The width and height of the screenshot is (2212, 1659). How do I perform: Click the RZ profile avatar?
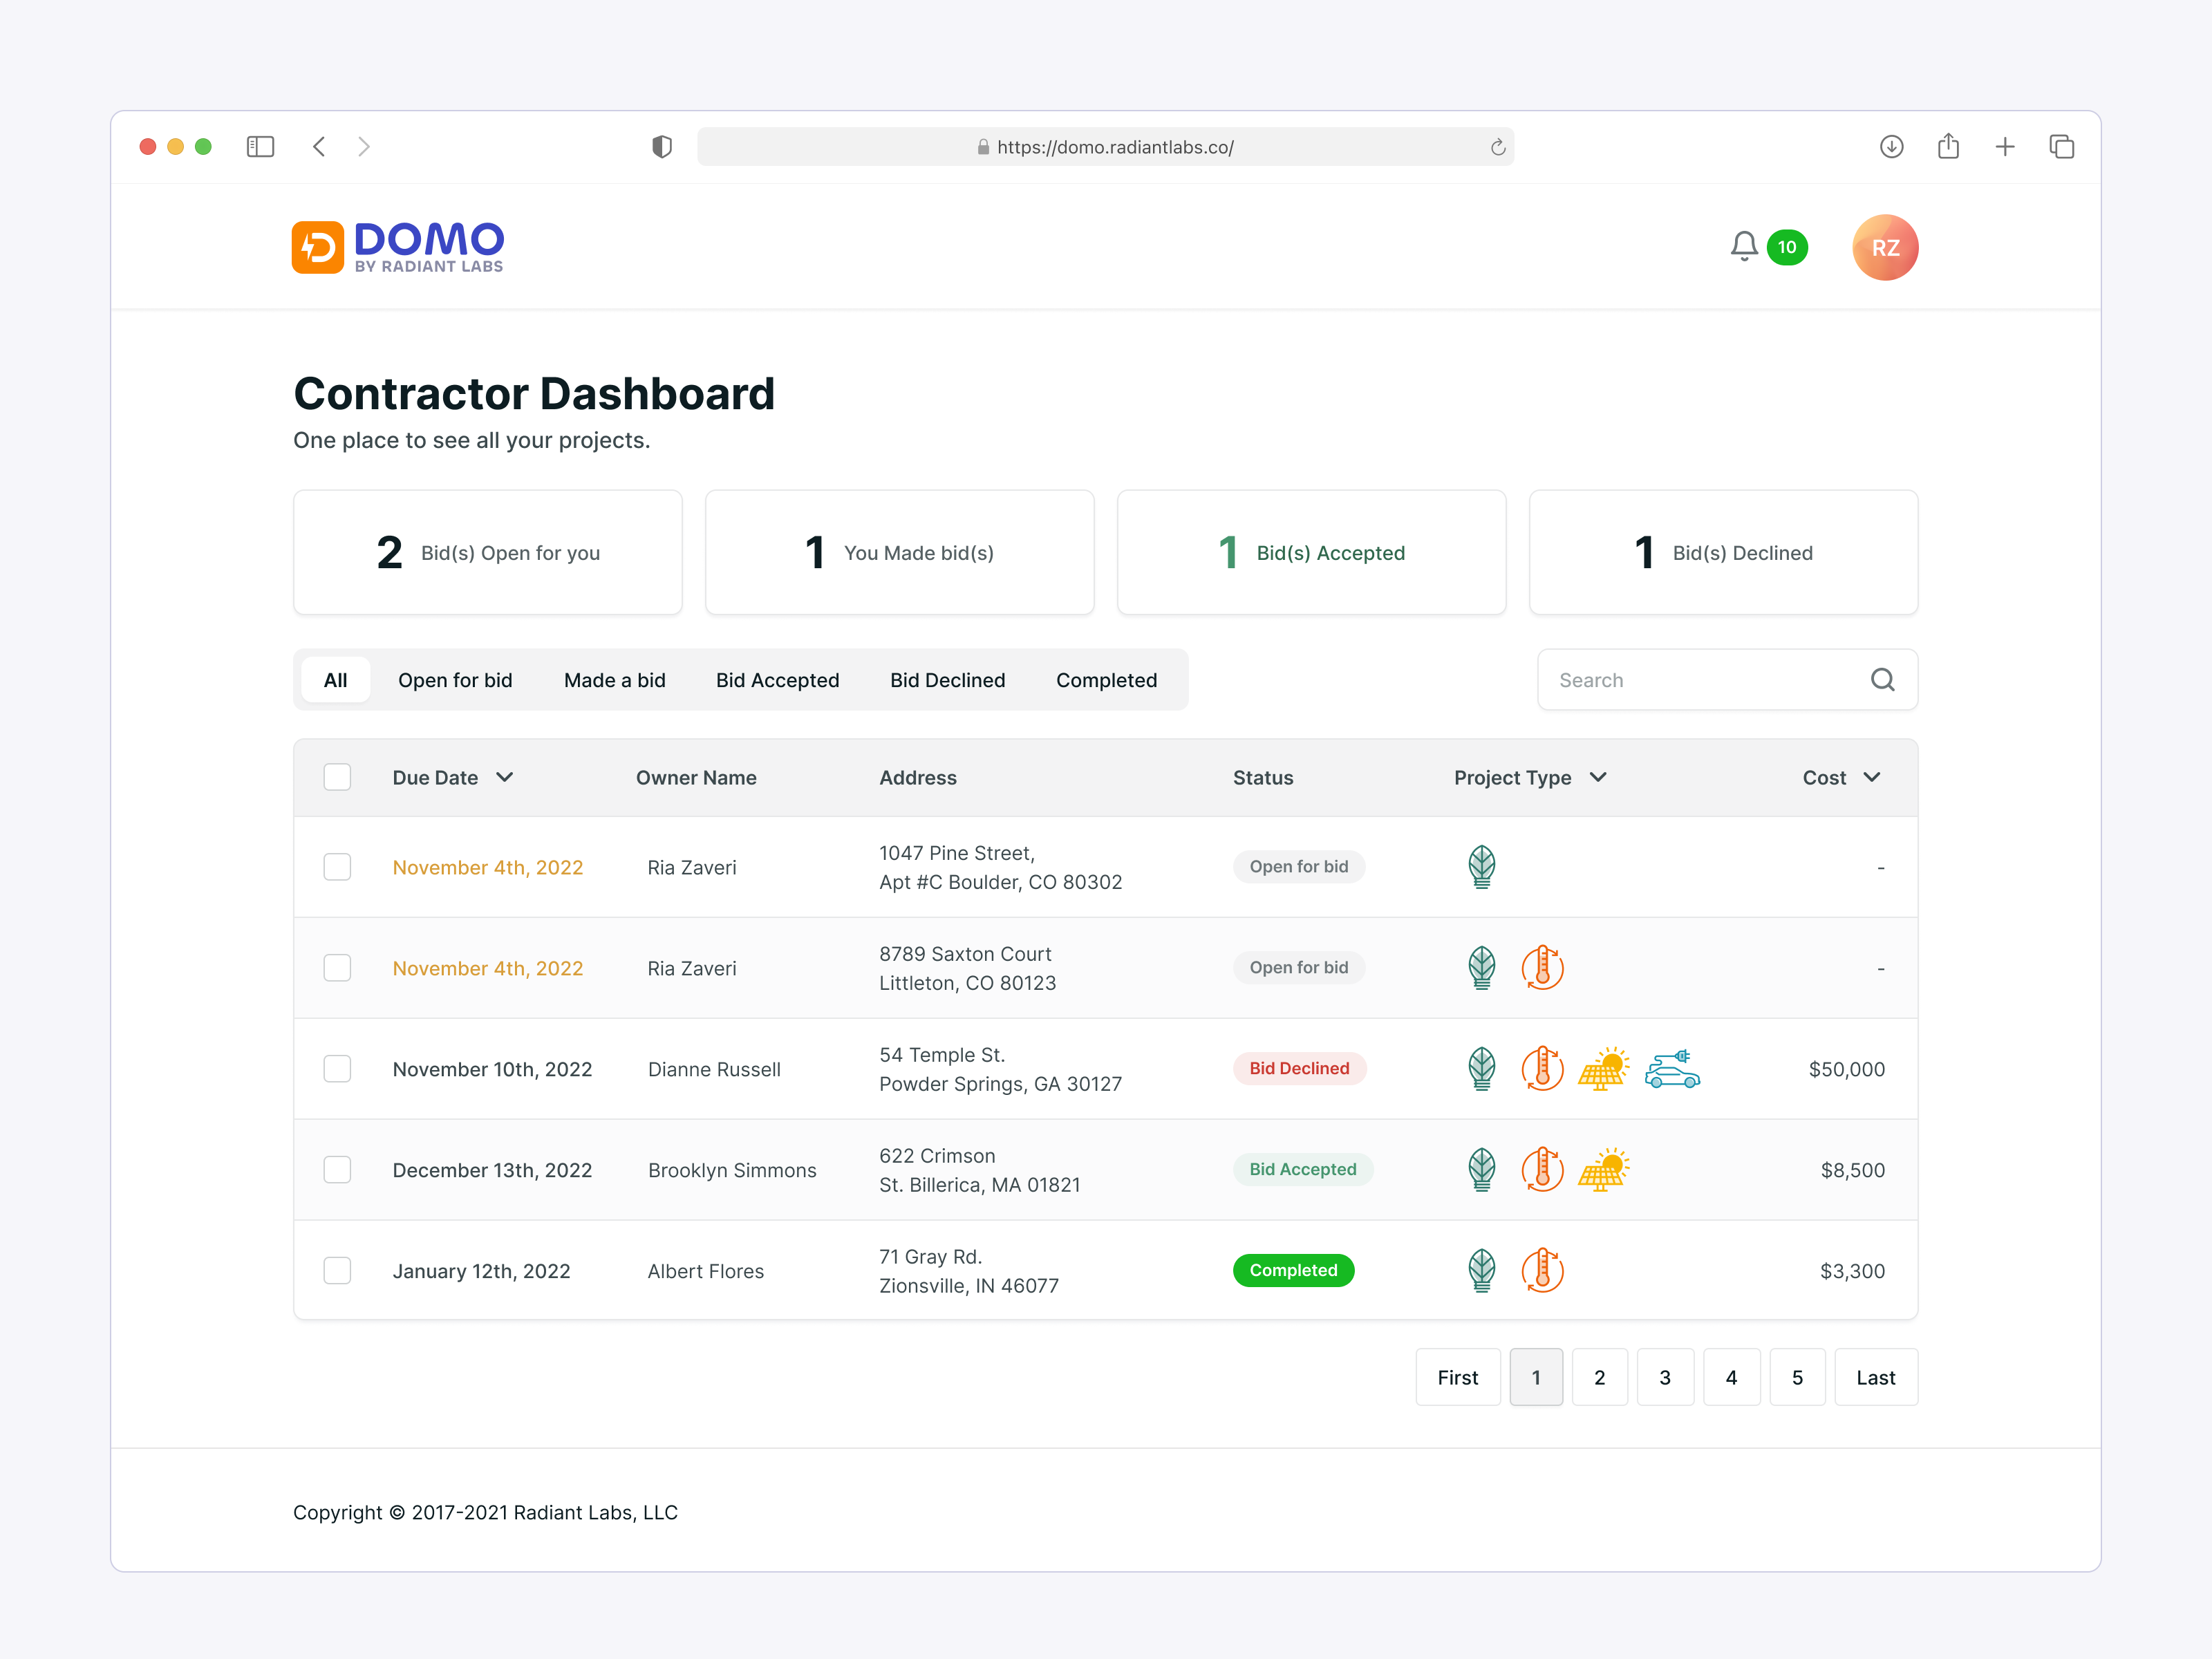click(1884, 247)
